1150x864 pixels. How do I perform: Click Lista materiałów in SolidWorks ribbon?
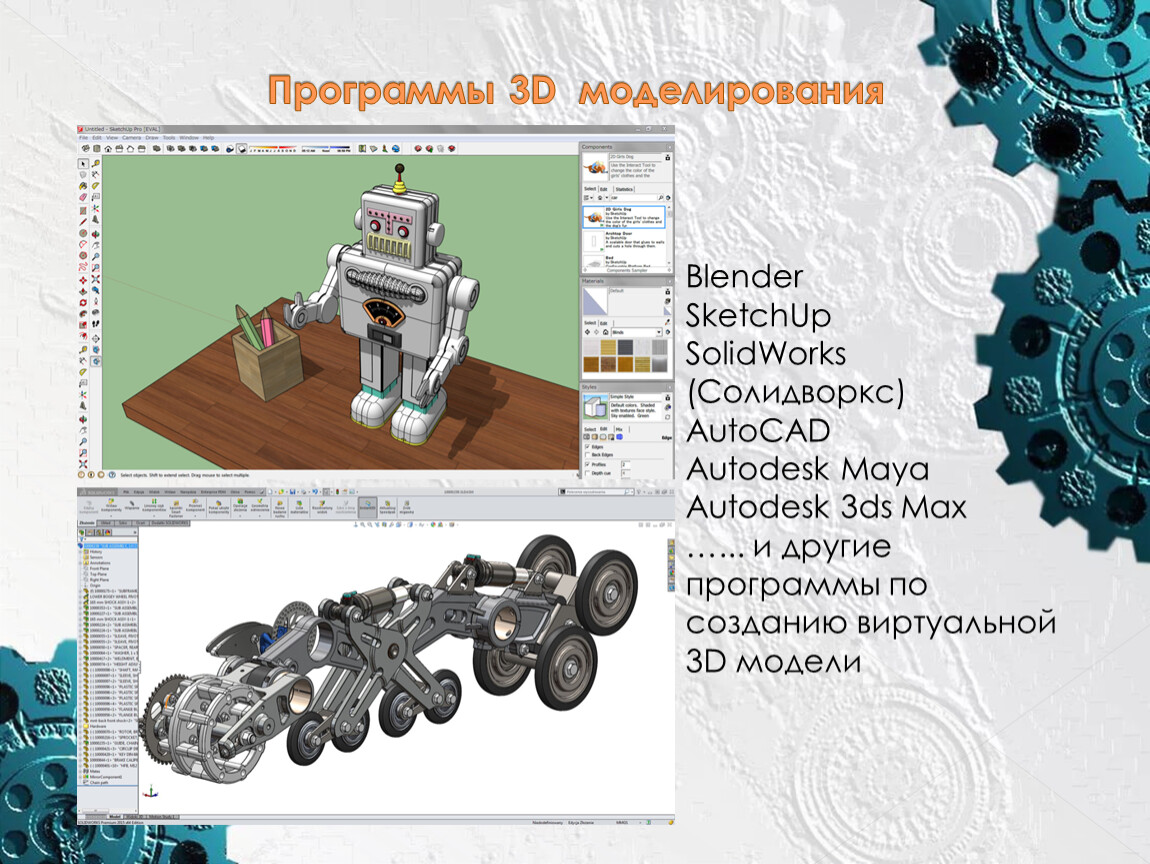pyautogui.click(x=299, y=507)
